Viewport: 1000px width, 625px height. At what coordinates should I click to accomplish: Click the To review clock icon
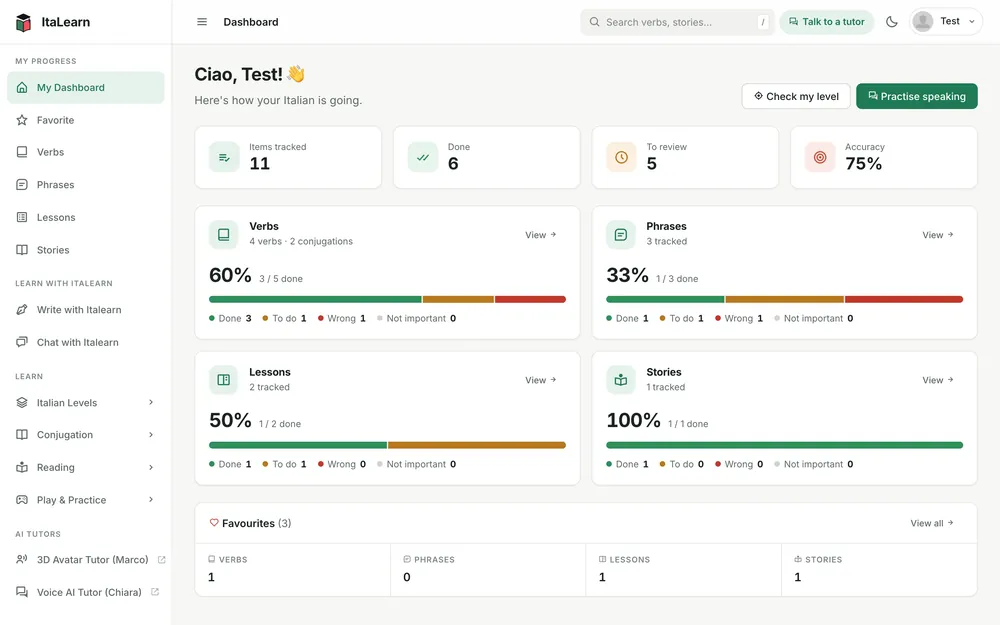click(x=621, y=157)
